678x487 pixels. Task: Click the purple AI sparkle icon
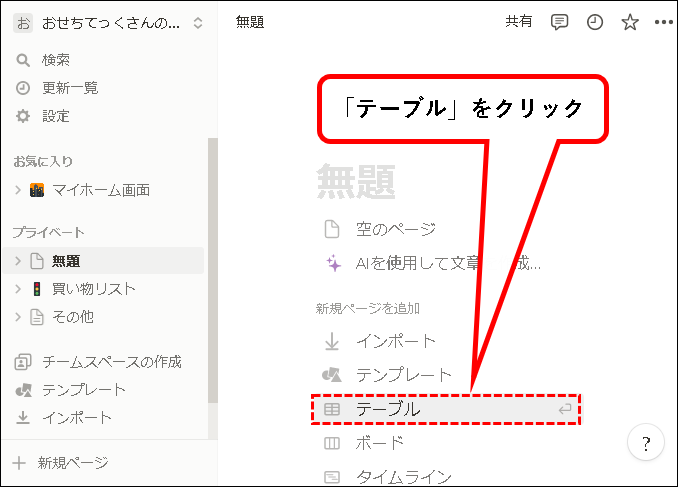point(333,263)
